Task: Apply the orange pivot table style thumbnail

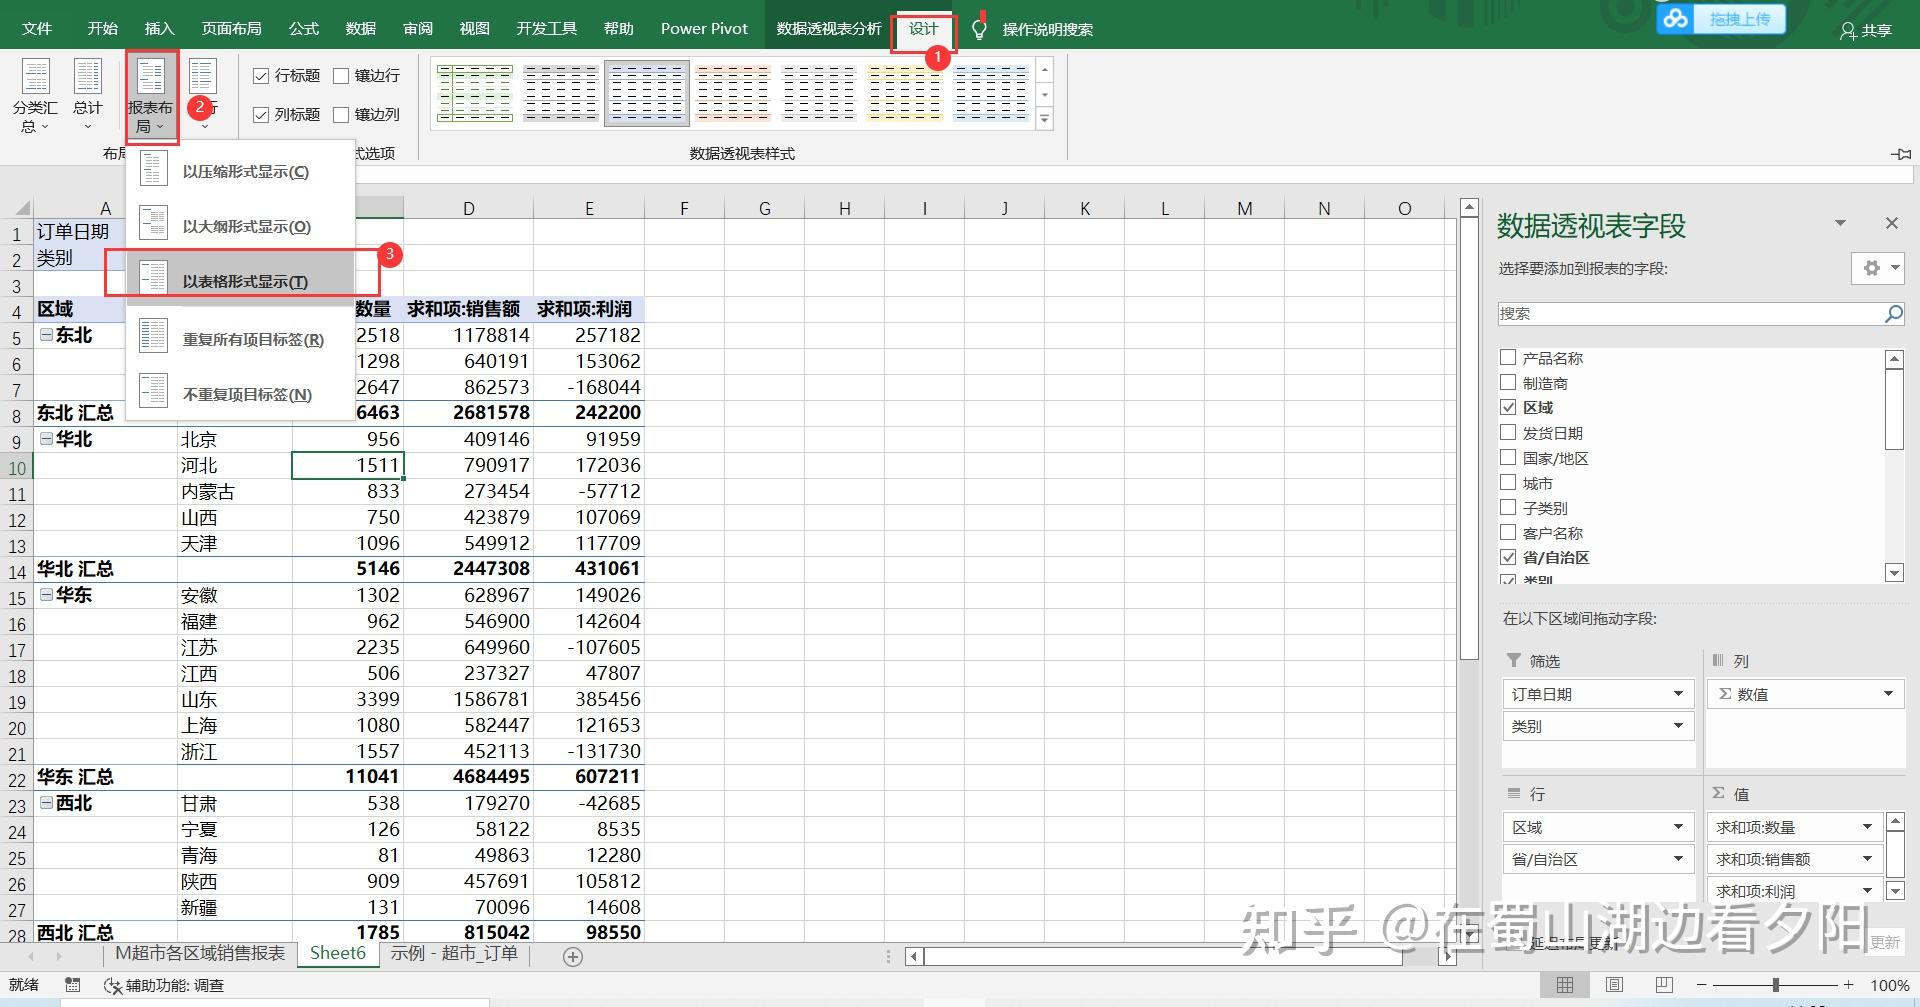Action: pos(733,92)
